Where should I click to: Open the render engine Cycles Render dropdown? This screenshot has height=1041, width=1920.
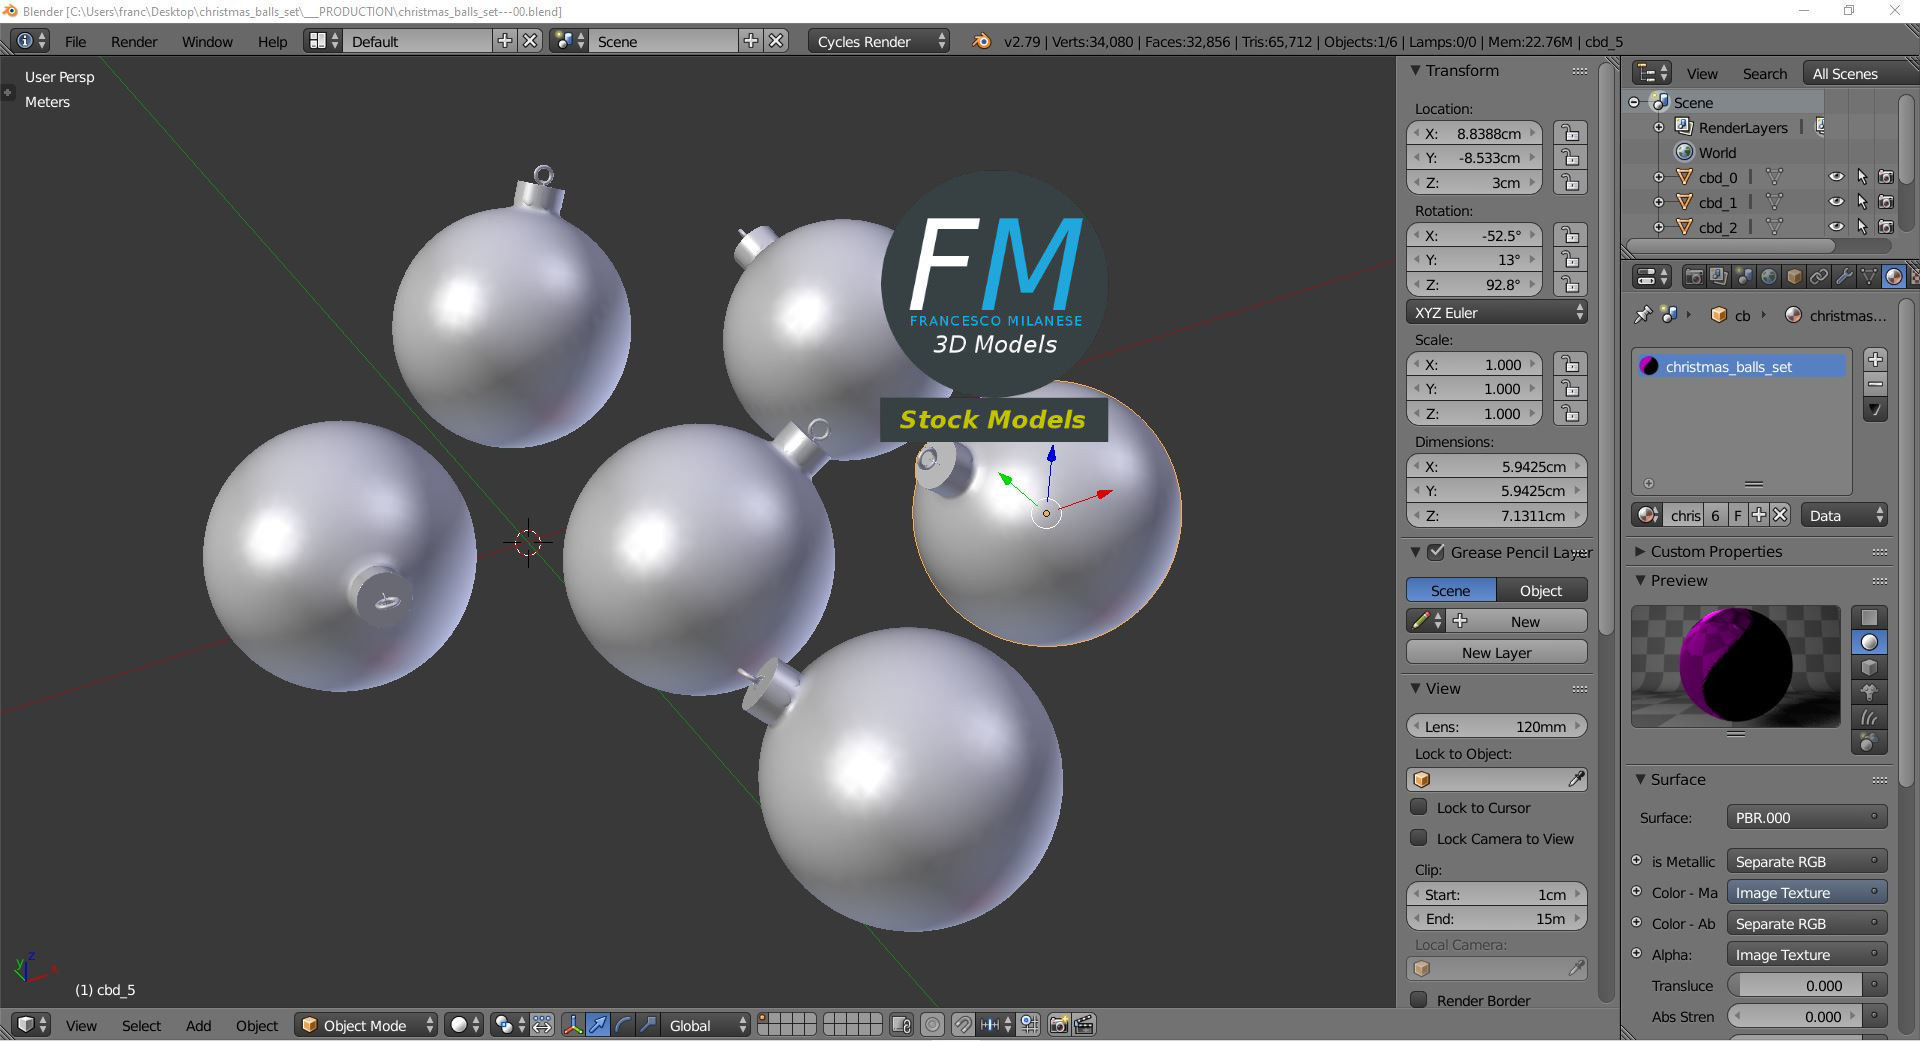[878, 41]
